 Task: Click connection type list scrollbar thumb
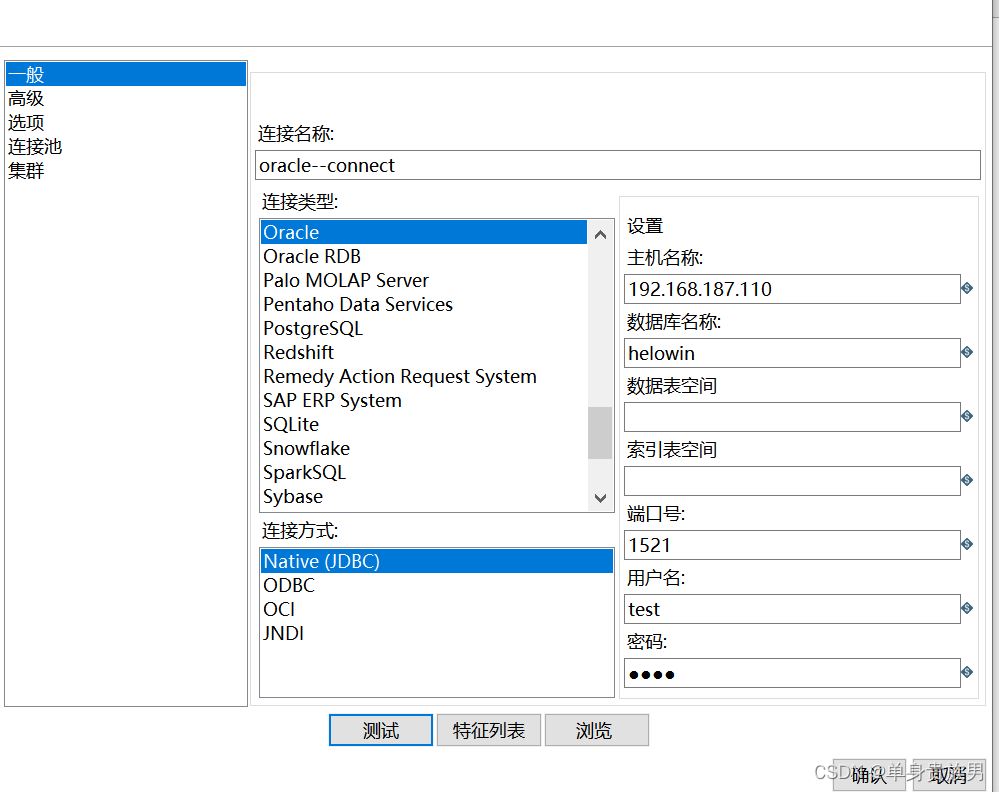click(x=600, y=433)
